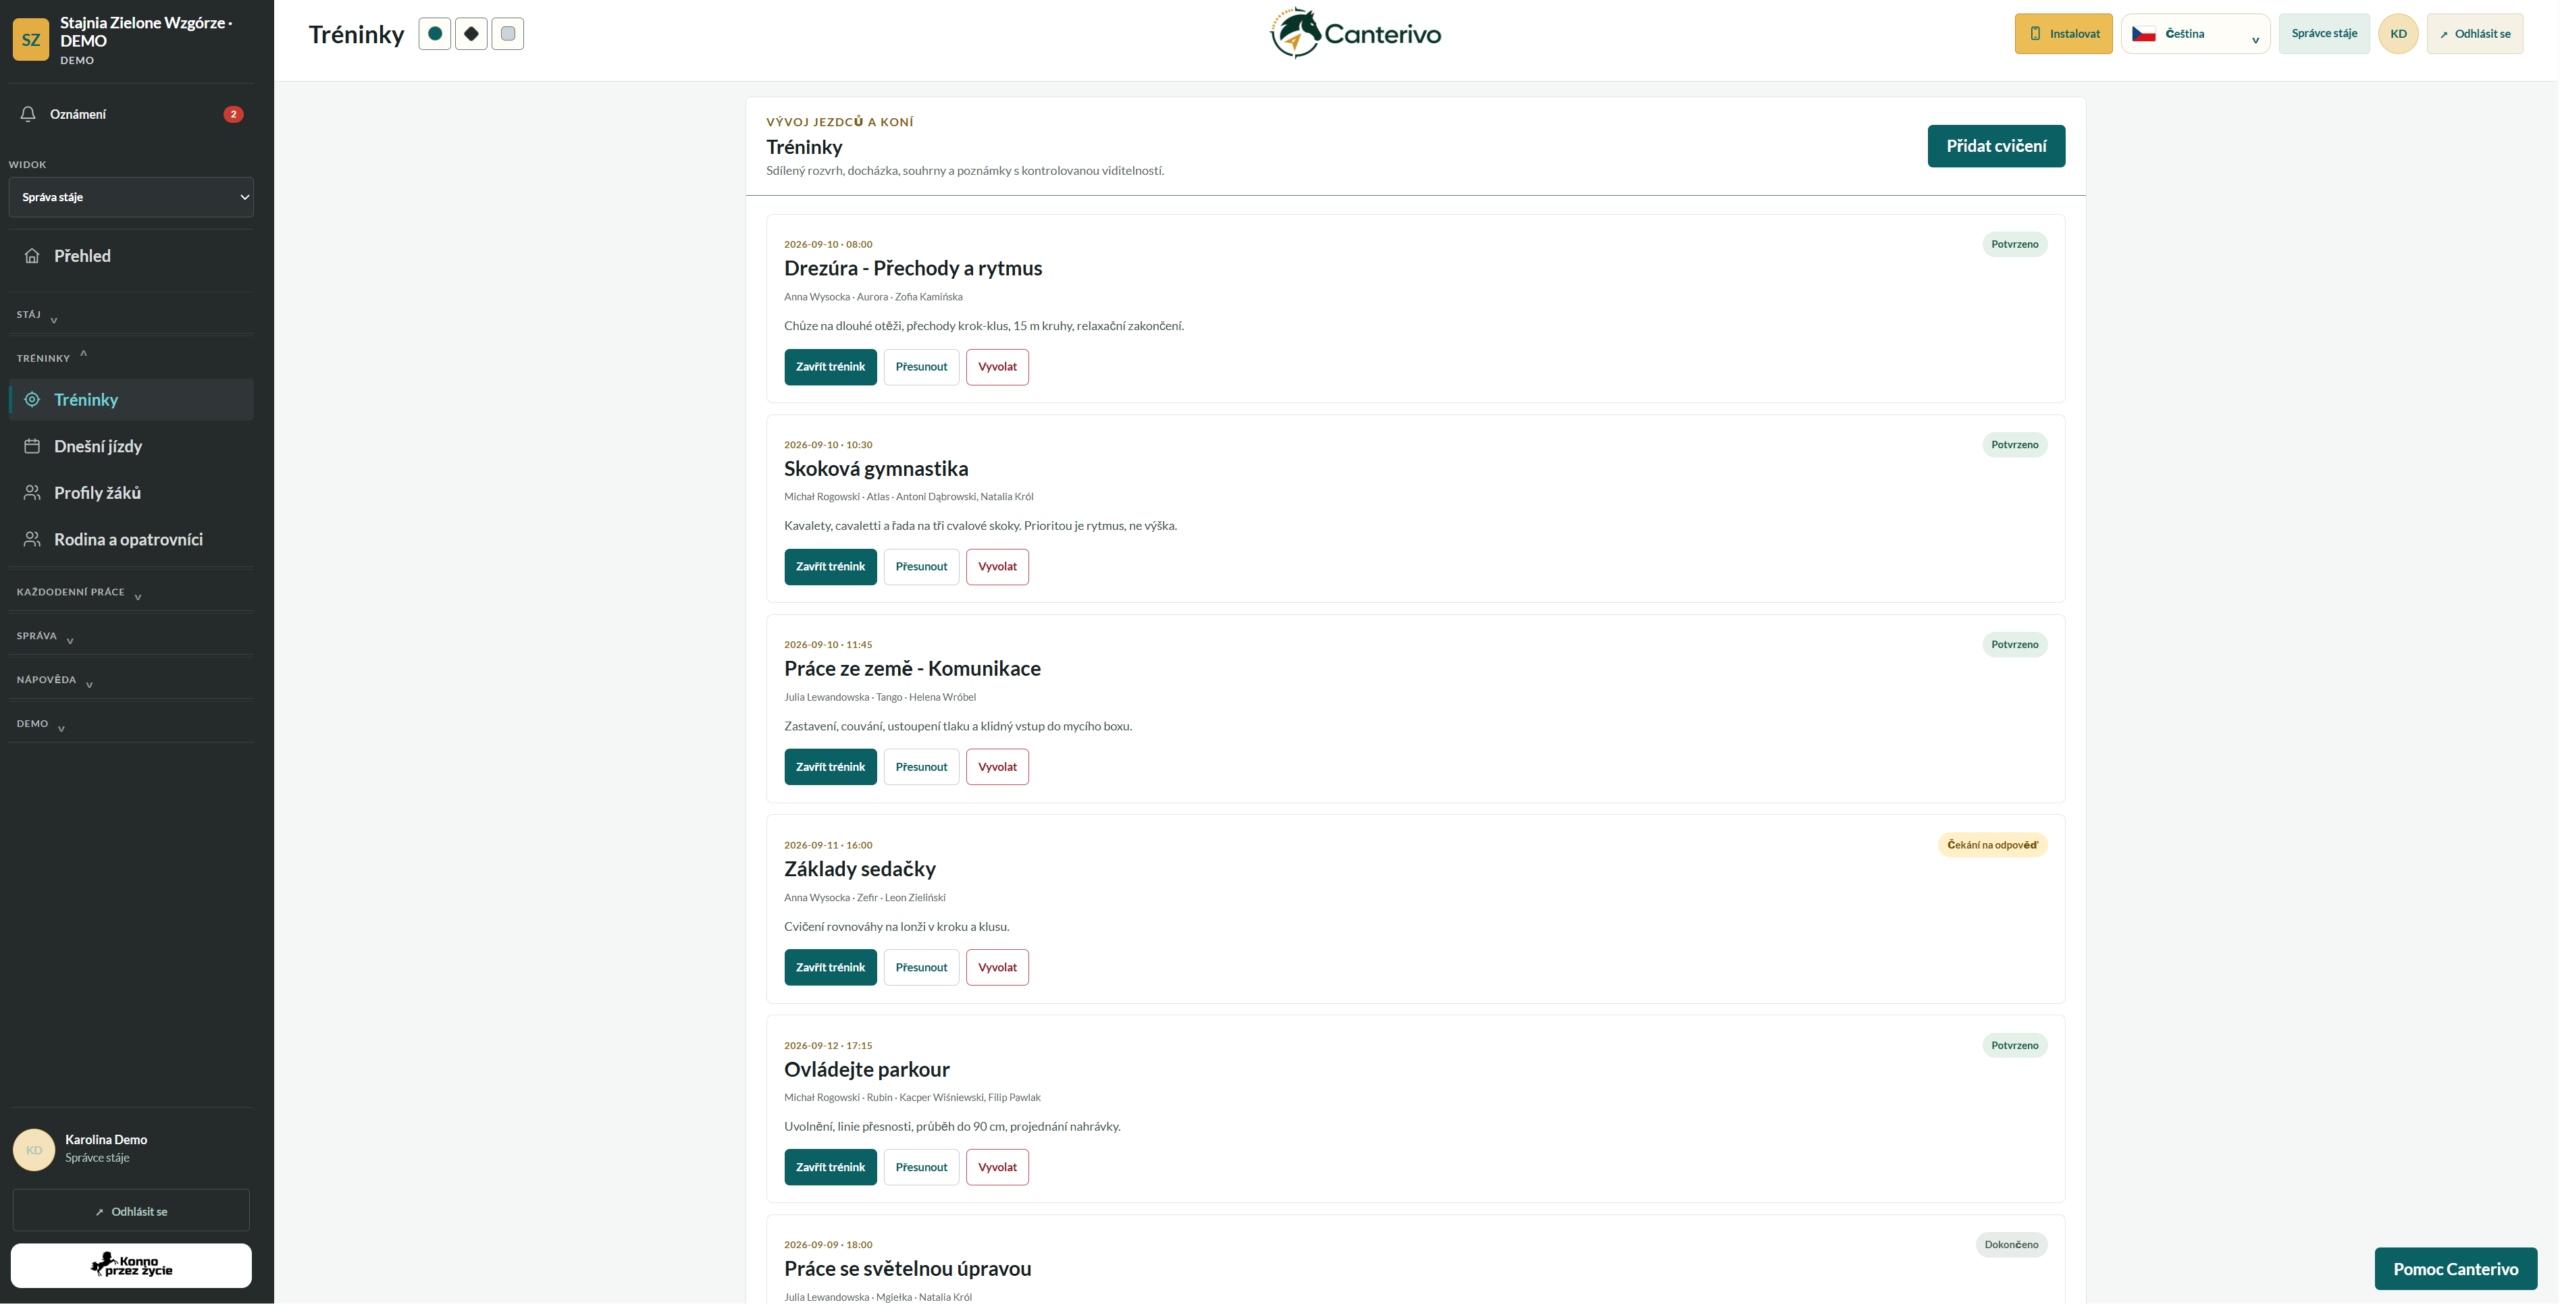Viewport: 2560px width, 1315px height.
Task: Click the Karolina Demo avatar in sidebar
Action: pos(34,1150)
